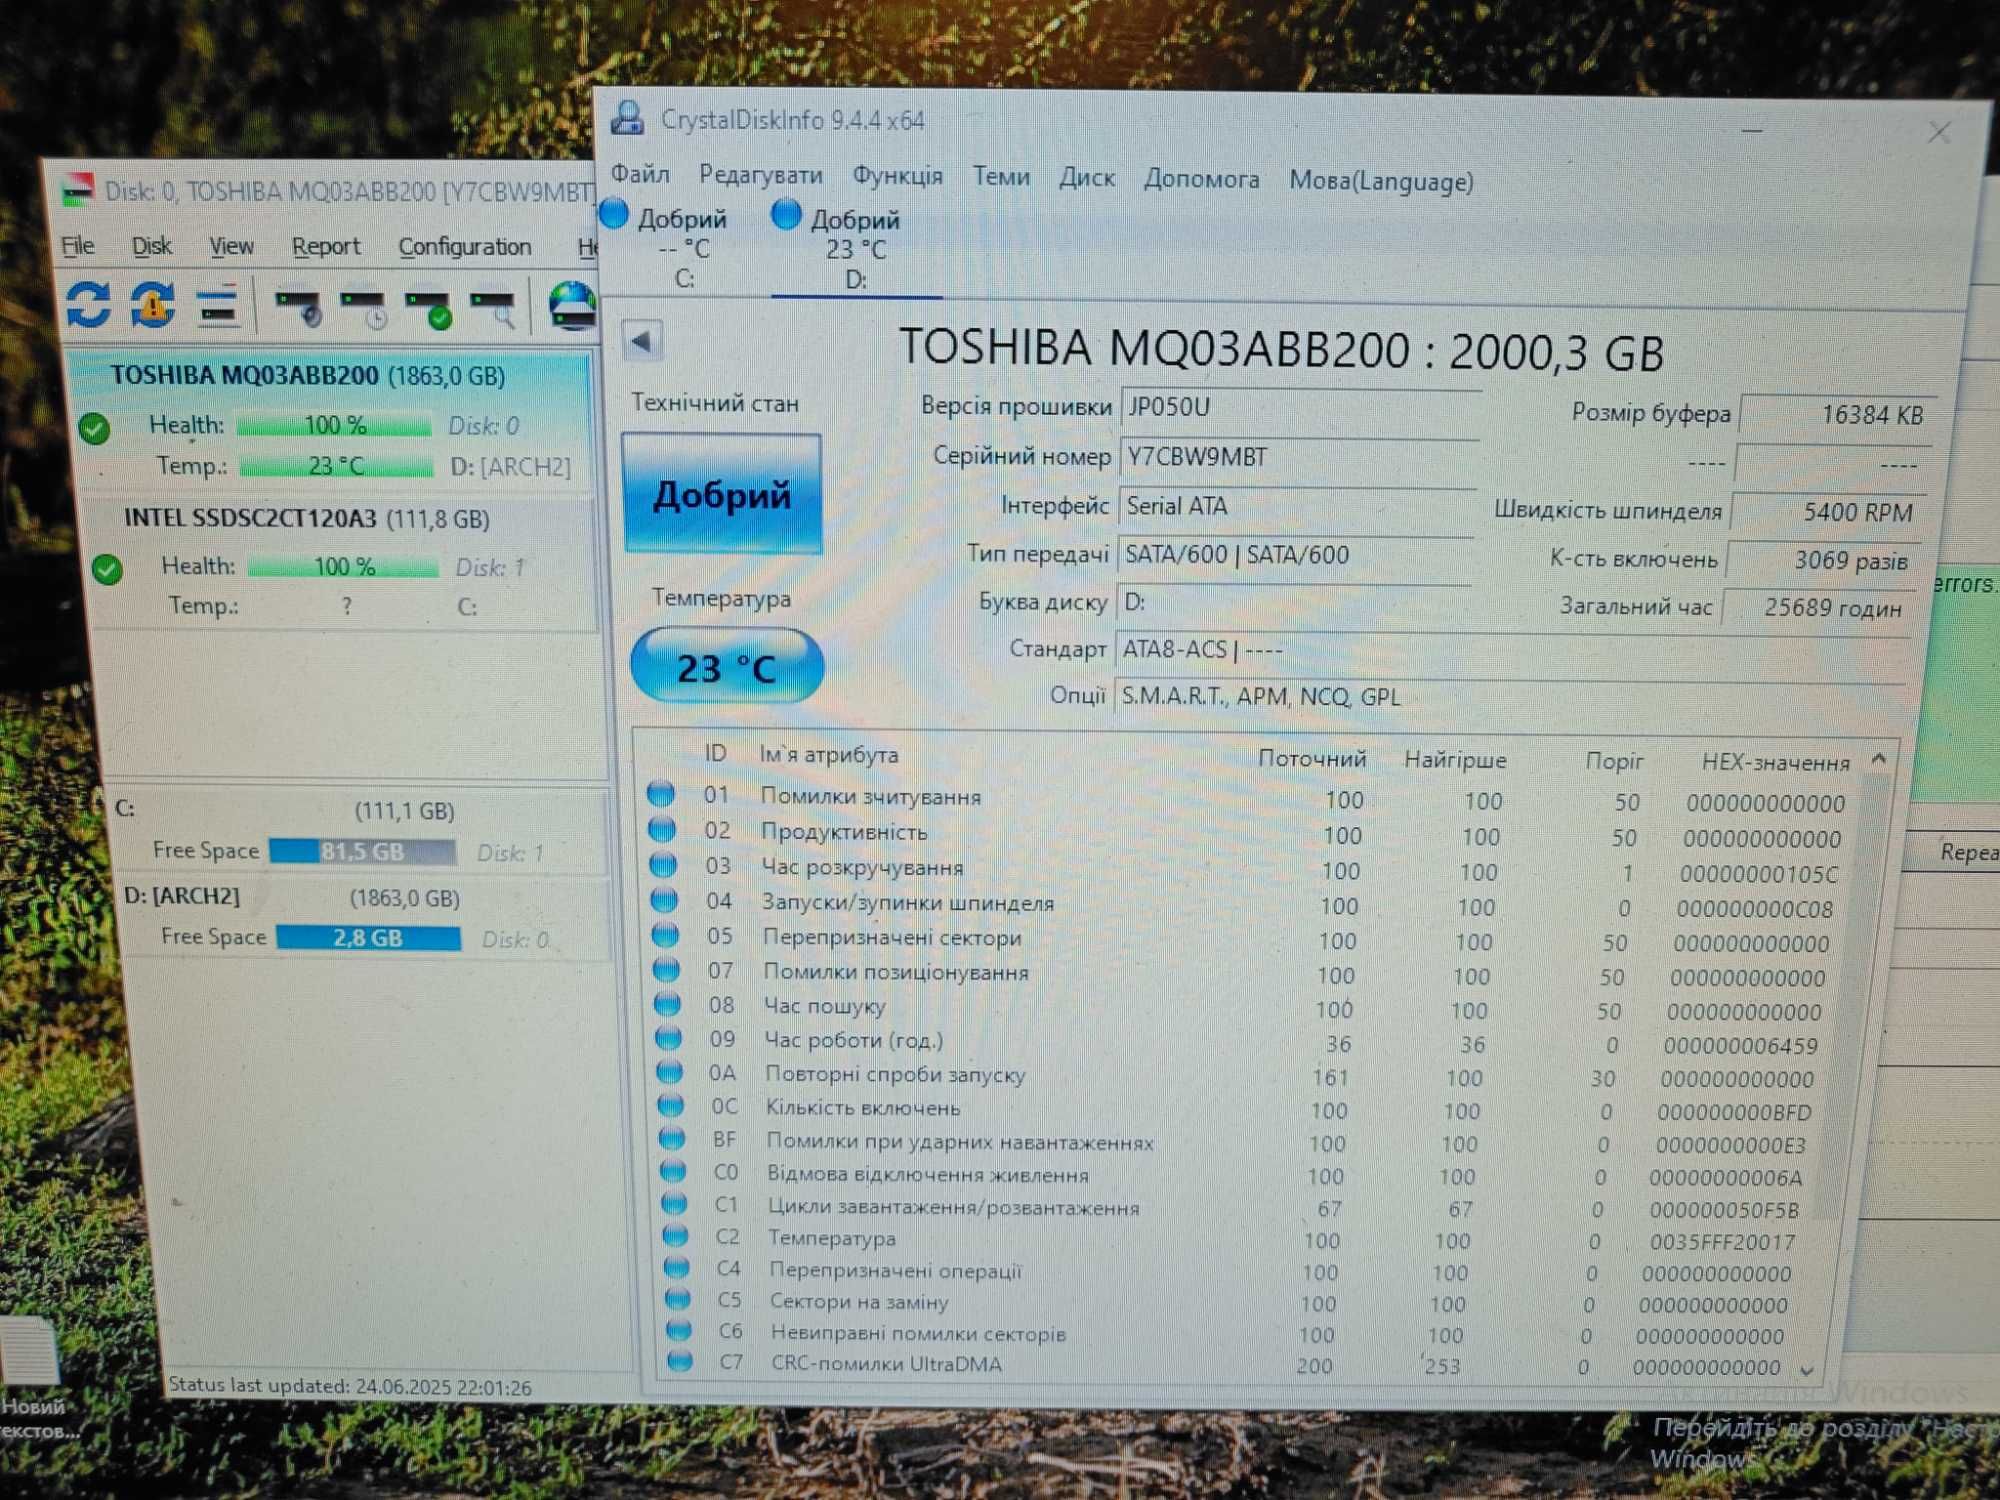This screenshot has height=1500, width=2000.
Task: Click the blue status circle of attribute 0A
Action: coord(669,1072)
